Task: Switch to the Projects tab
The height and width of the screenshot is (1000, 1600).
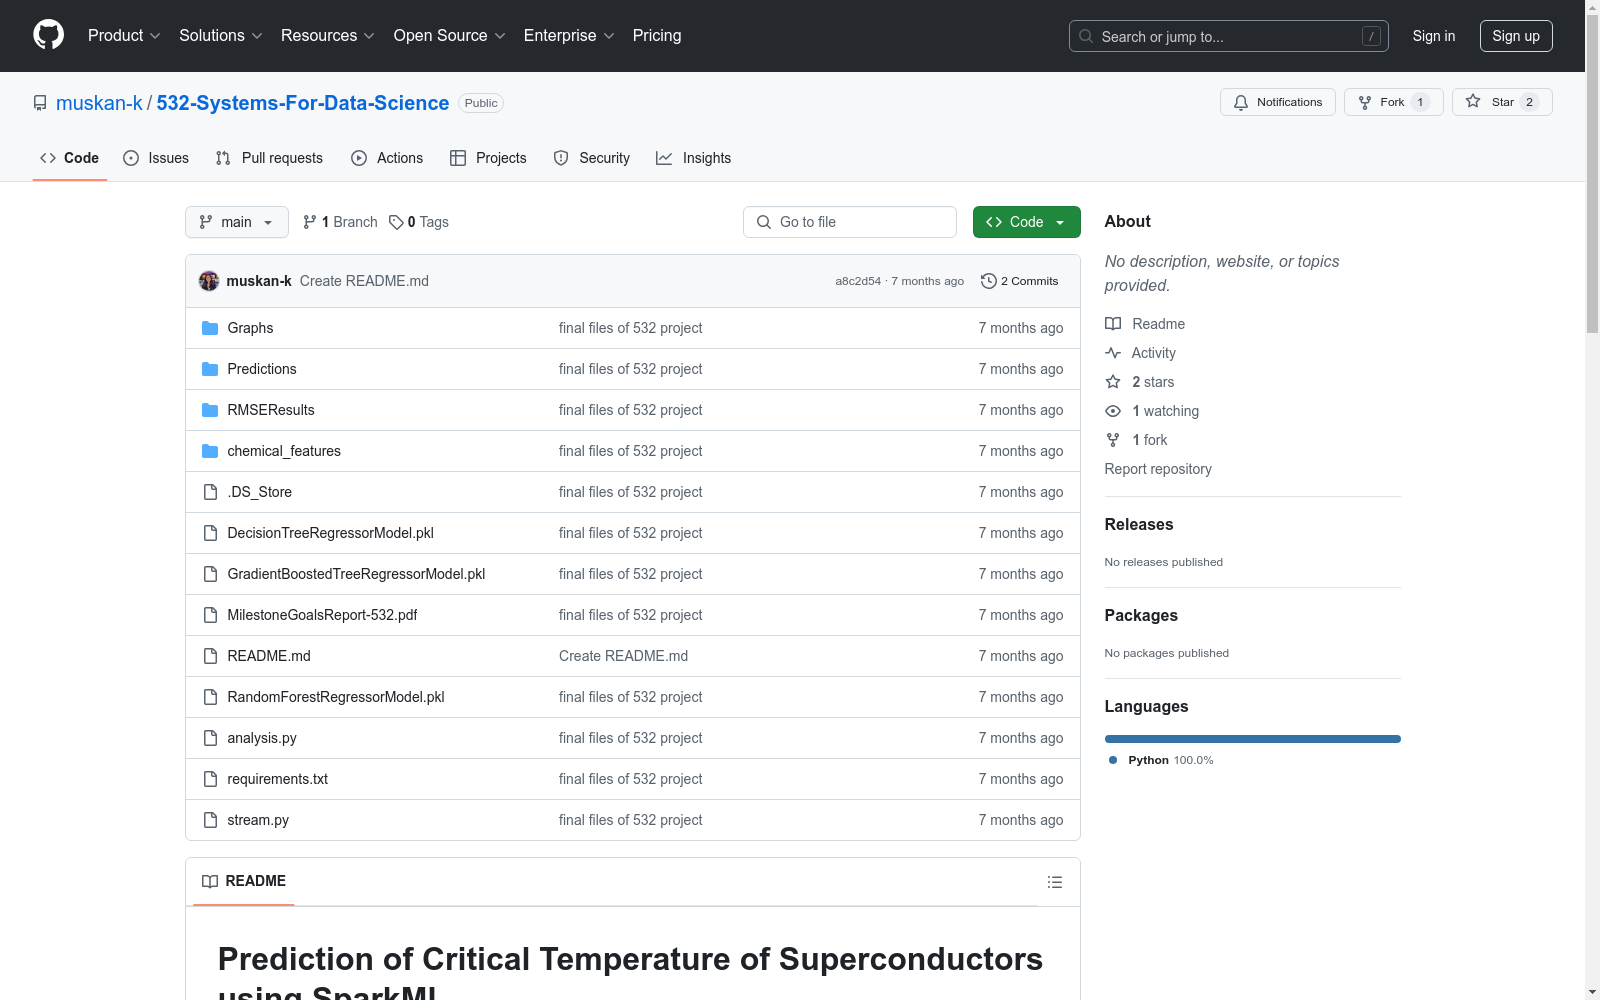Action: [x=488, y=158]
